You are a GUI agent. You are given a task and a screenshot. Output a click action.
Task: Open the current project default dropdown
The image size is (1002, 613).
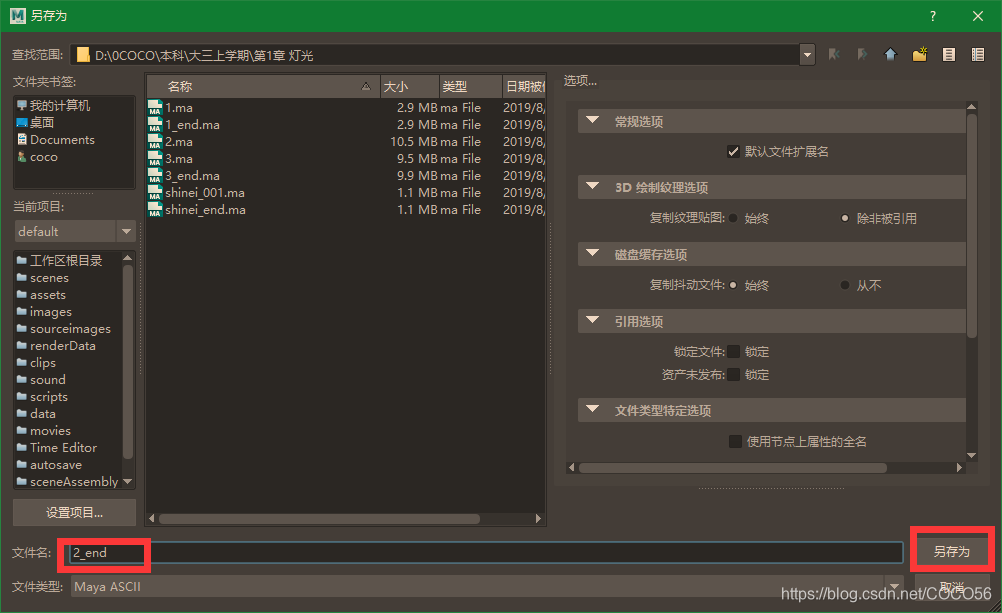tap(126, 231)
